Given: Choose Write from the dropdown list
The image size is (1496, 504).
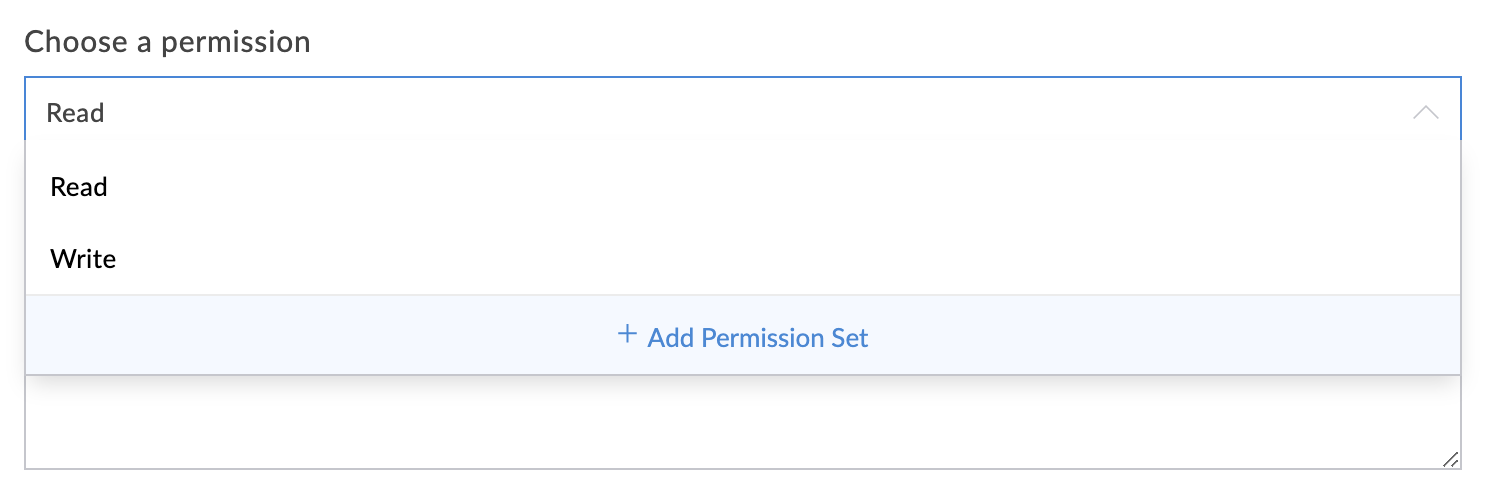Looking at the screenshot, I should [83, 260].
